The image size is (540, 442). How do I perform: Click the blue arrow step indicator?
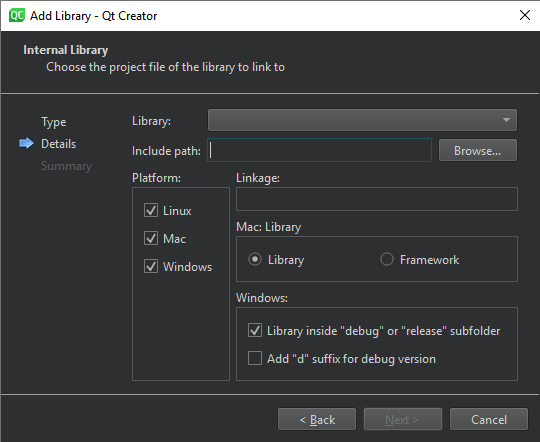tap(26, 143)
